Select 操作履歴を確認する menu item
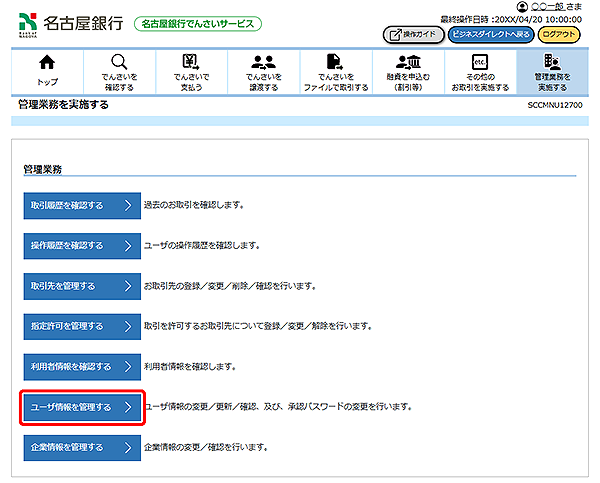 pos(79,245)
